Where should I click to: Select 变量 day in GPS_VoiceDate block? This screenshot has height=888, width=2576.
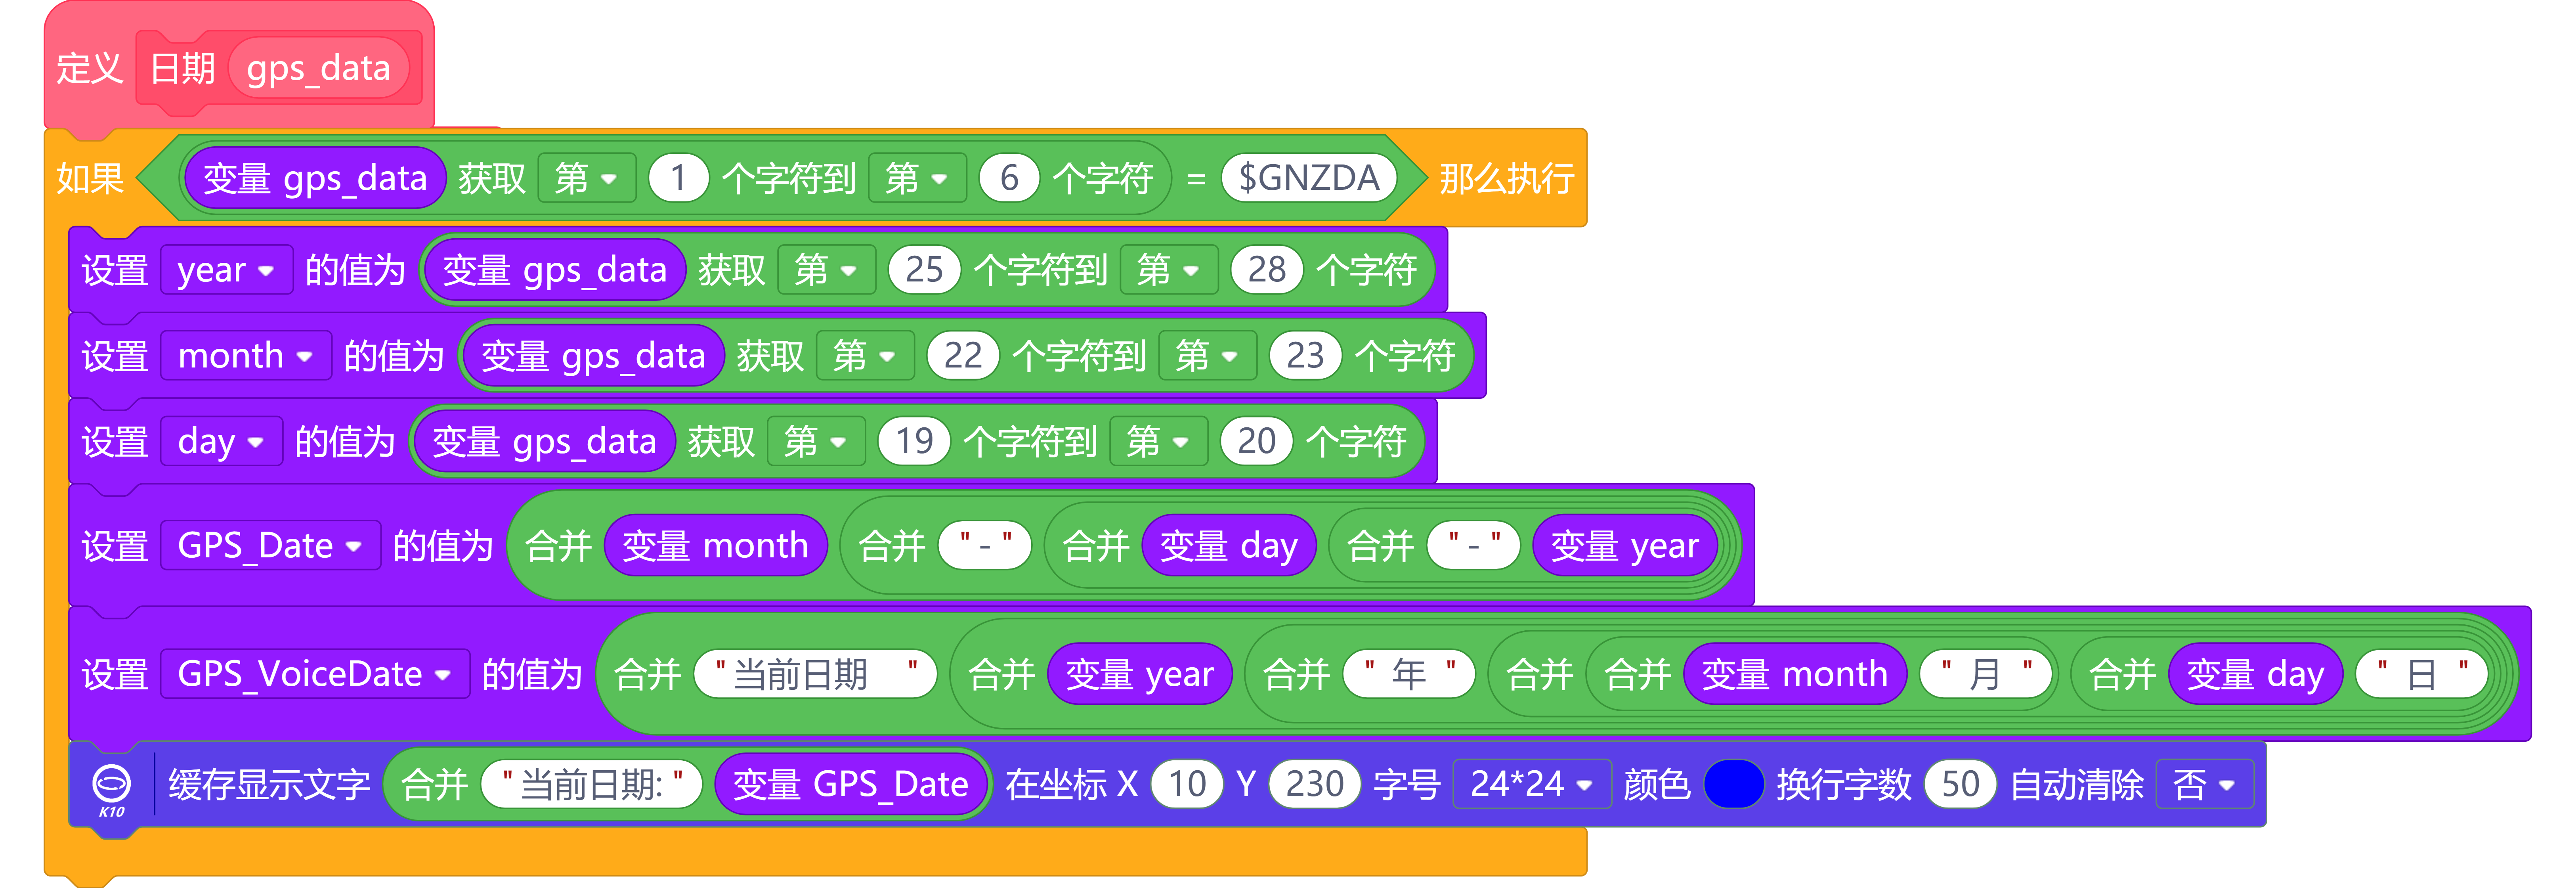pyautogui.click(x=2255, y=674)
